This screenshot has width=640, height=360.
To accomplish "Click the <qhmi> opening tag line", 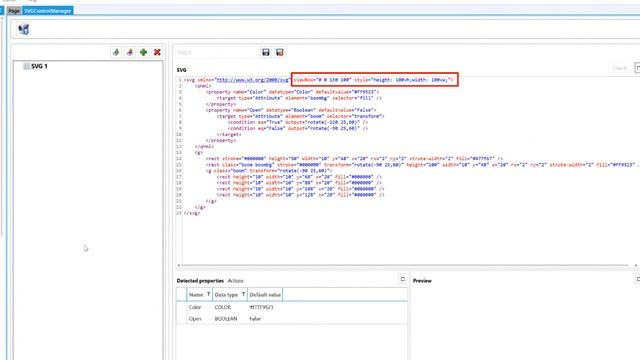I will pos(203,86).
